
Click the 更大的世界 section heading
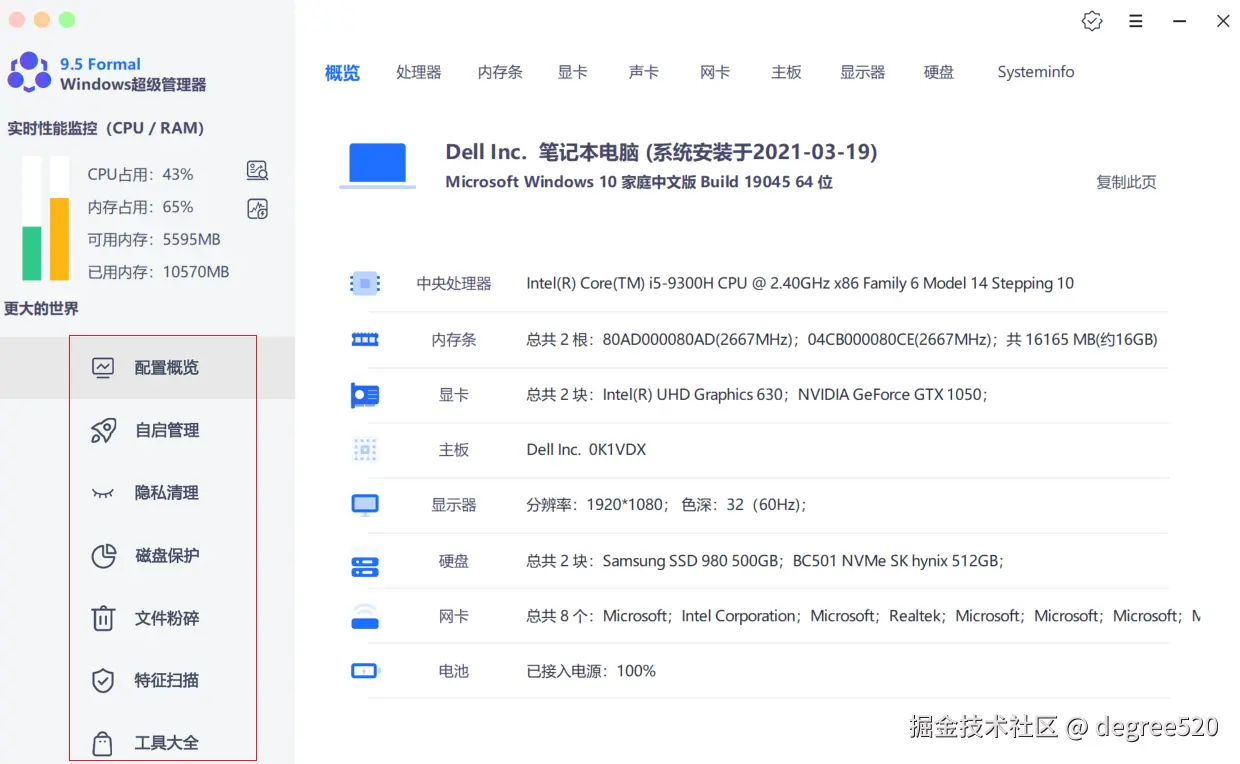[x=41, y=309]
